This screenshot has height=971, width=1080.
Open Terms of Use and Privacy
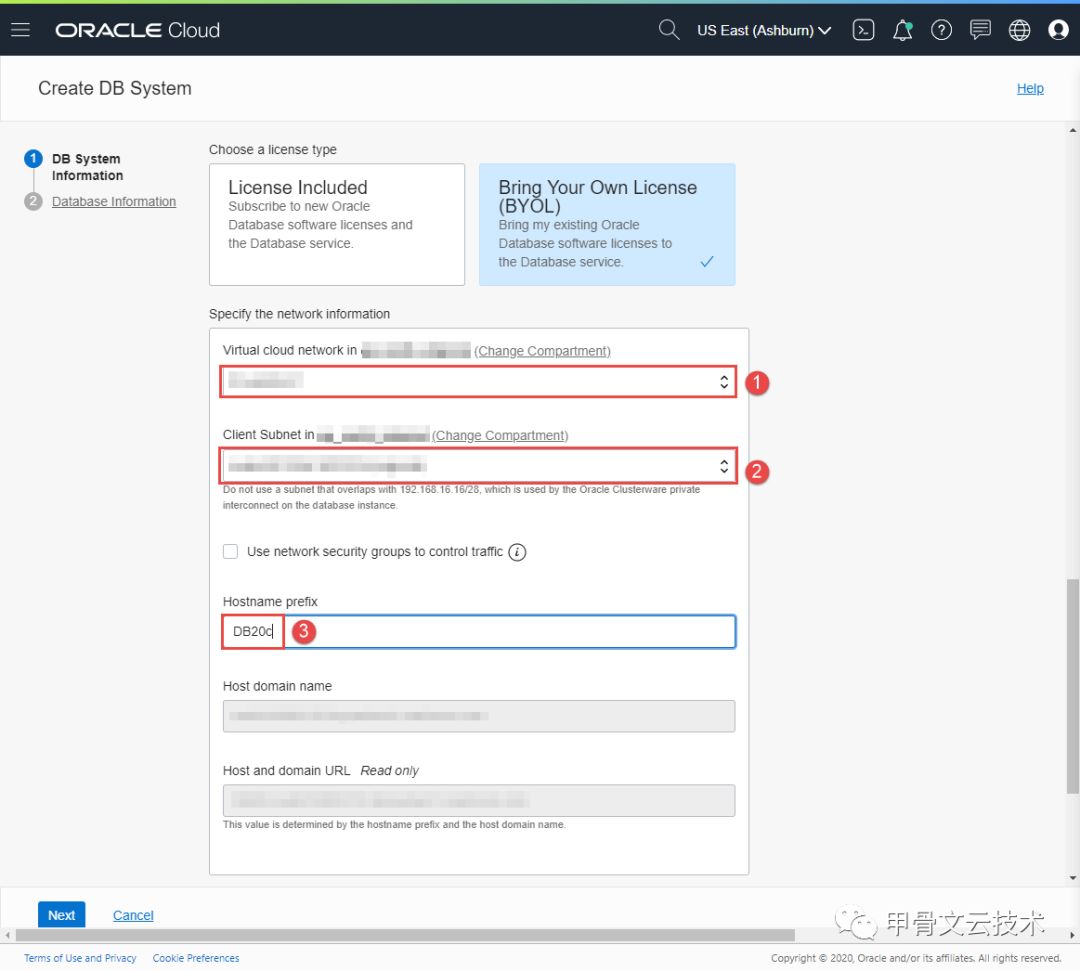point(80,958)
